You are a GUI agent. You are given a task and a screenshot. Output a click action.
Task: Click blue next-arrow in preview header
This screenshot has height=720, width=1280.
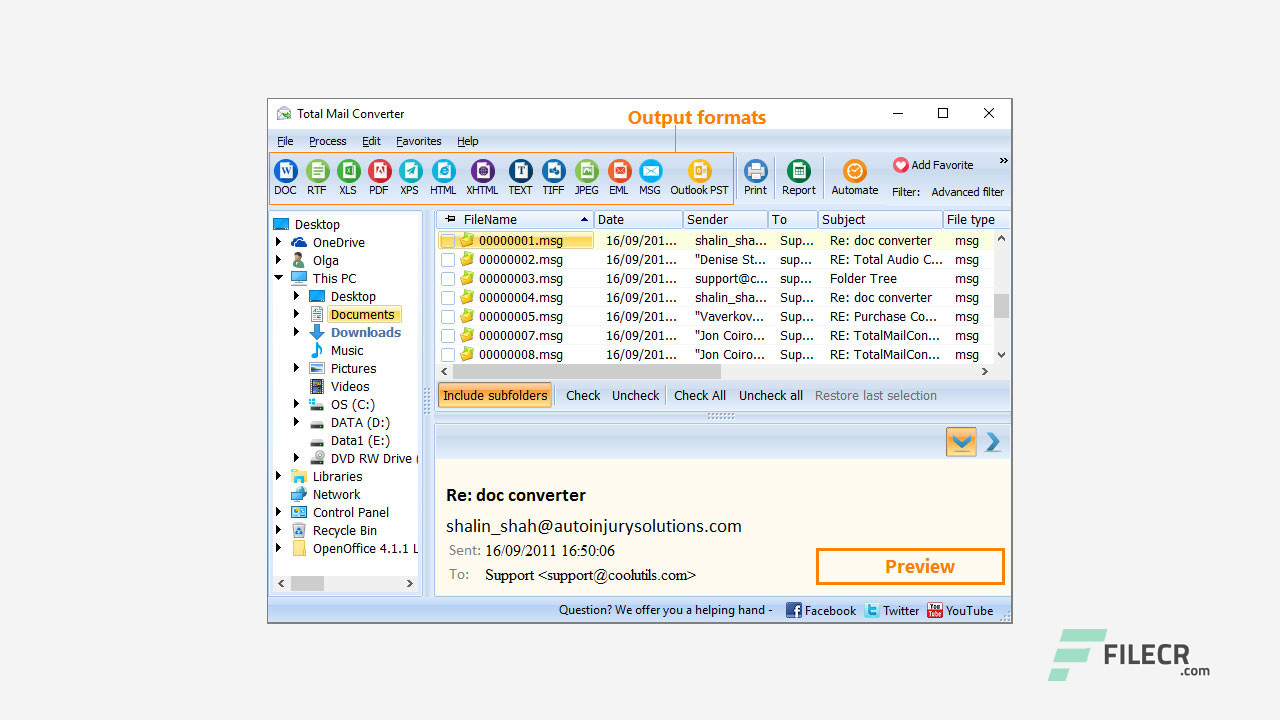(x=993, y=442)
